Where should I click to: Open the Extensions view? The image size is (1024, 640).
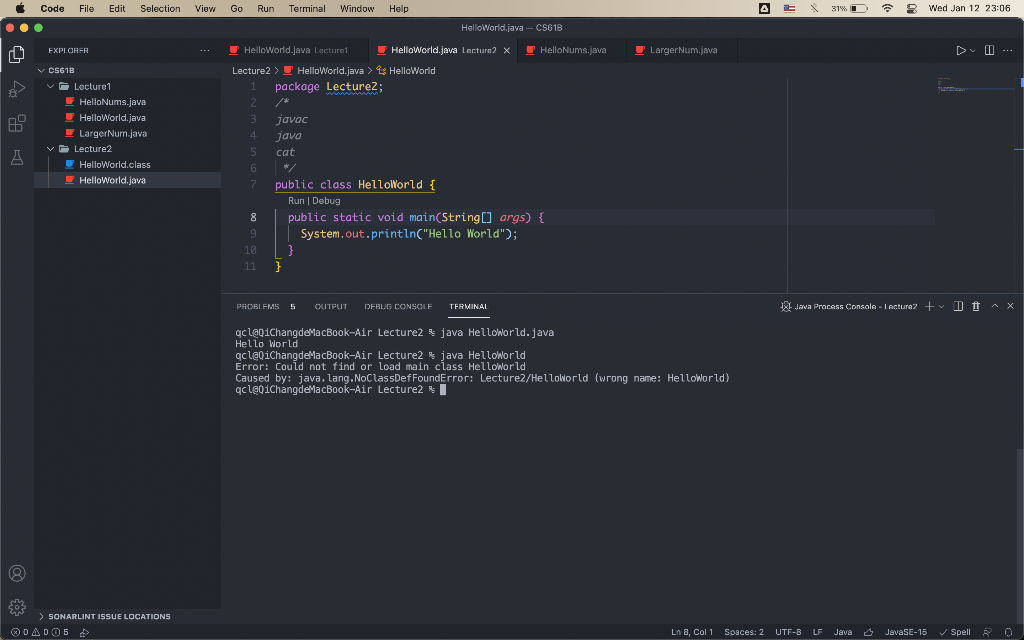point(17,123)
